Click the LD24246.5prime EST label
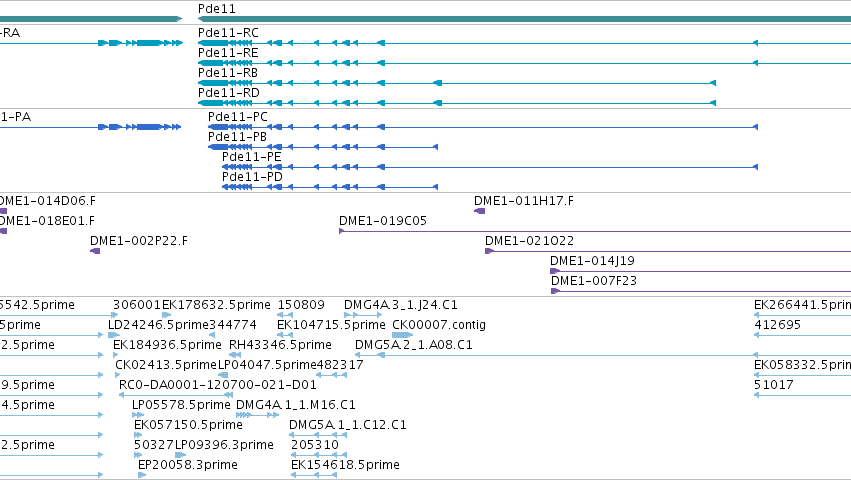Viewport: 851px width, 480px height. pos(158,325)
